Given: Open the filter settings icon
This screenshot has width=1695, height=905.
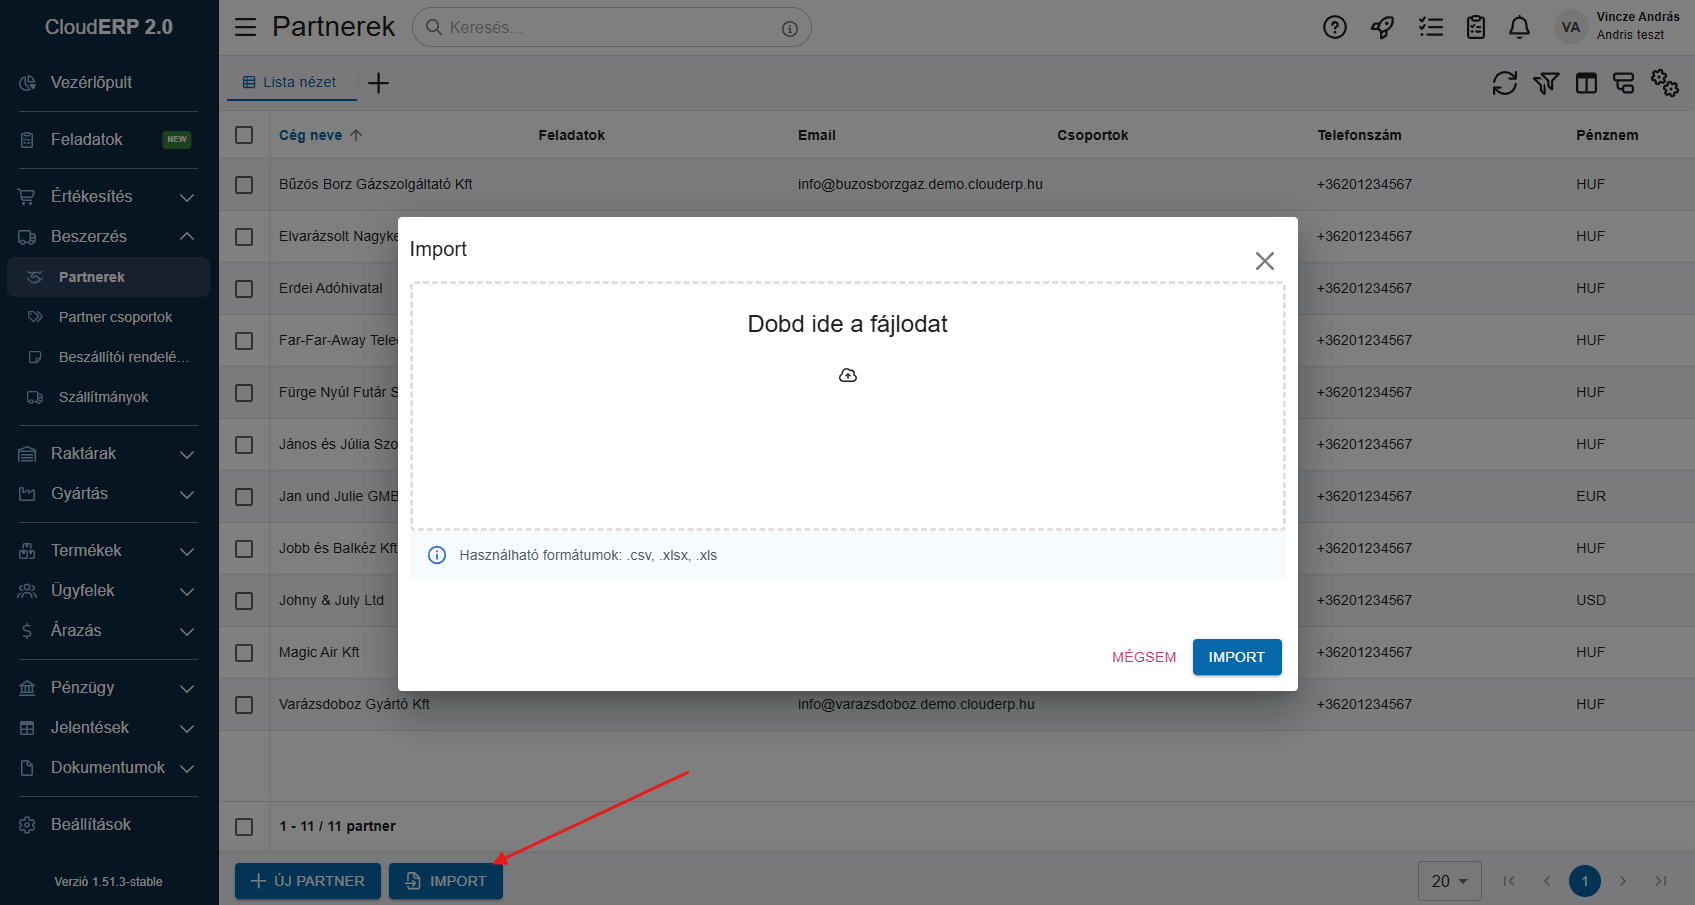Looking at the screenshot, I should point(1546,83).
